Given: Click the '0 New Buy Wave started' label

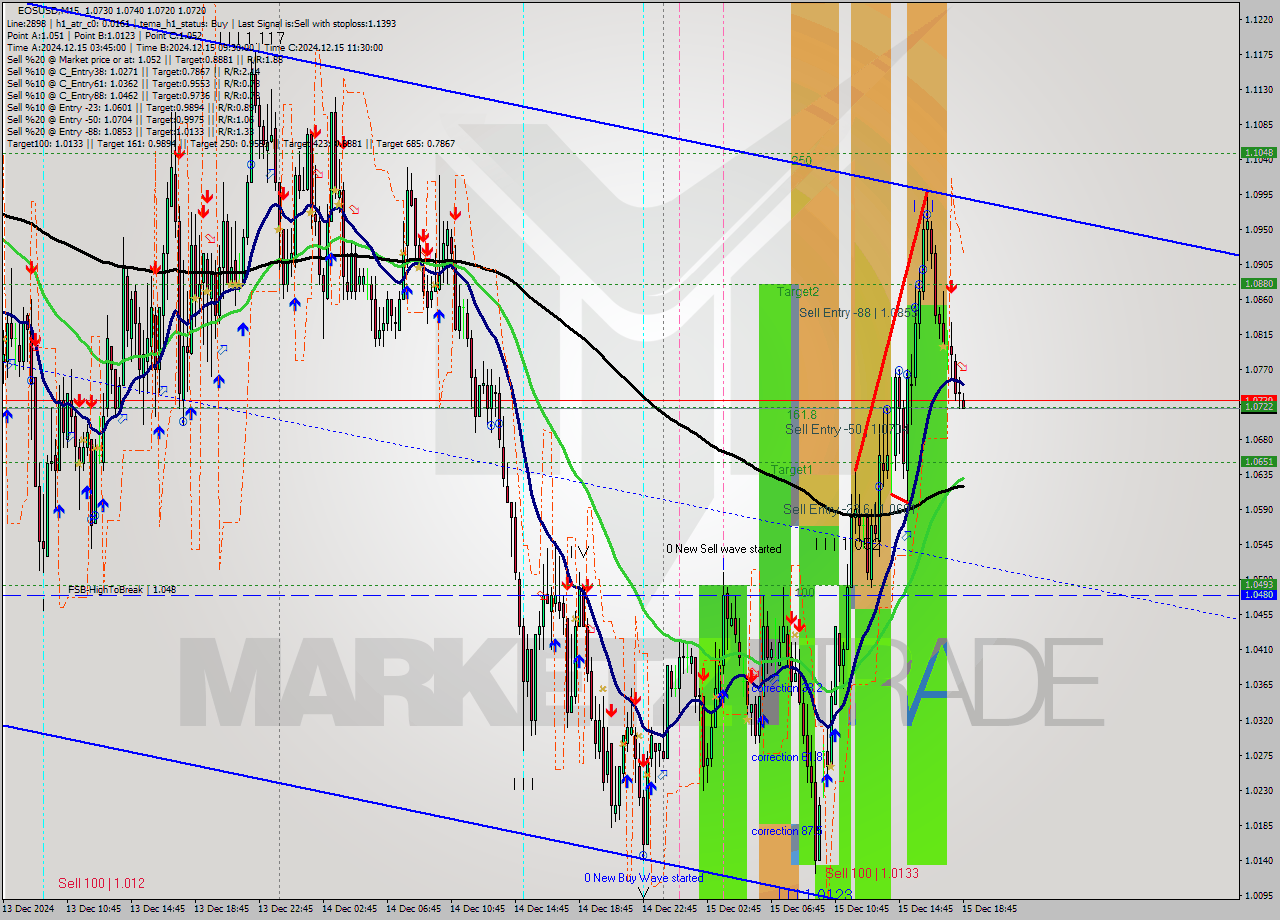Looking at the screenshot, I should (644, 878).
